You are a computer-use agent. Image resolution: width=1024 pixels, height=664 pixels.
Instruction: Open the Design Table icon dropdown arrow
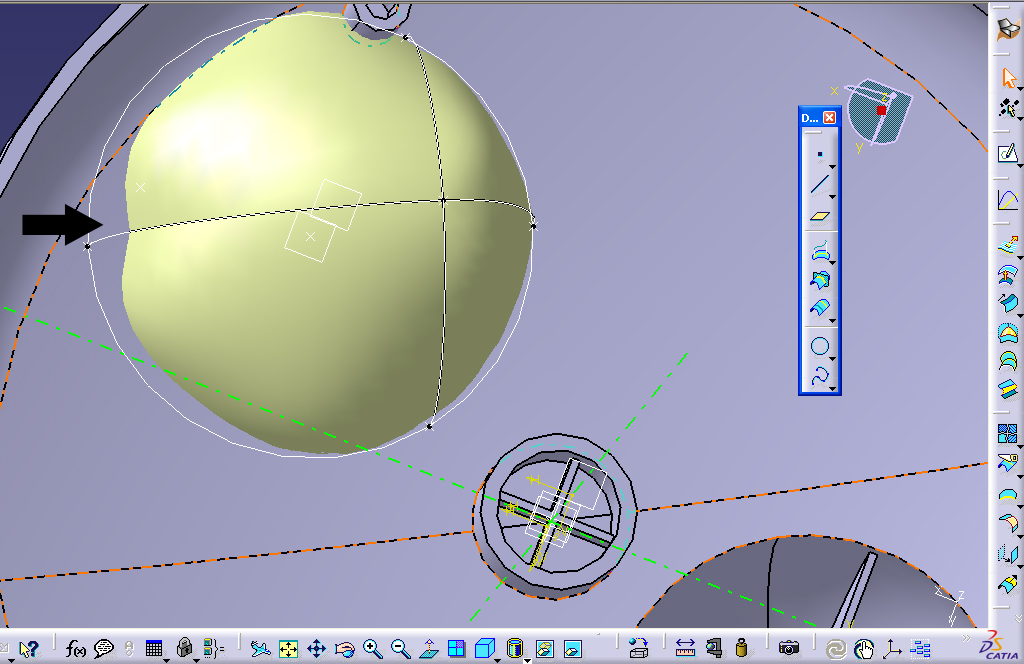point(166,659)
